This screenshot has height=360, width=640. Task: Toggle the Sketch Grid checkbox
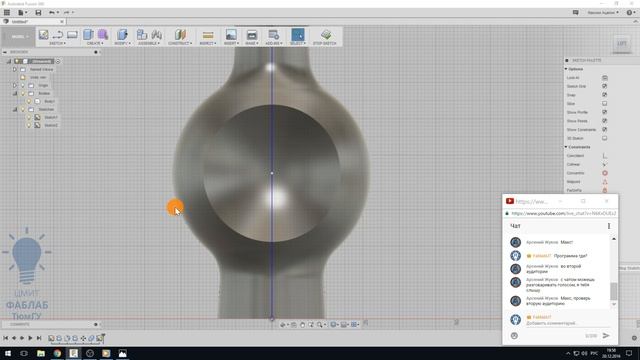(604, 86)
